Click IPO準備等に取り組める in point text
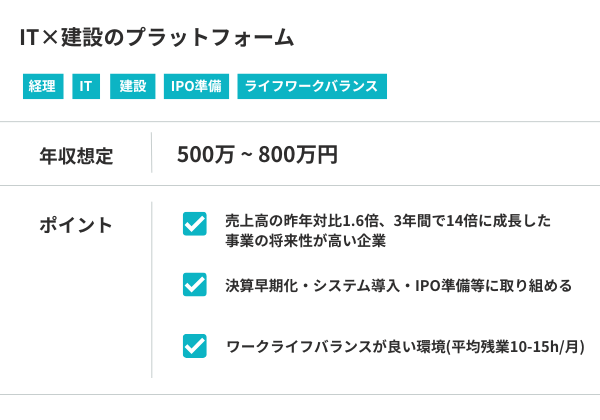Viewport: 600px width, 420px height. point(495,286)
